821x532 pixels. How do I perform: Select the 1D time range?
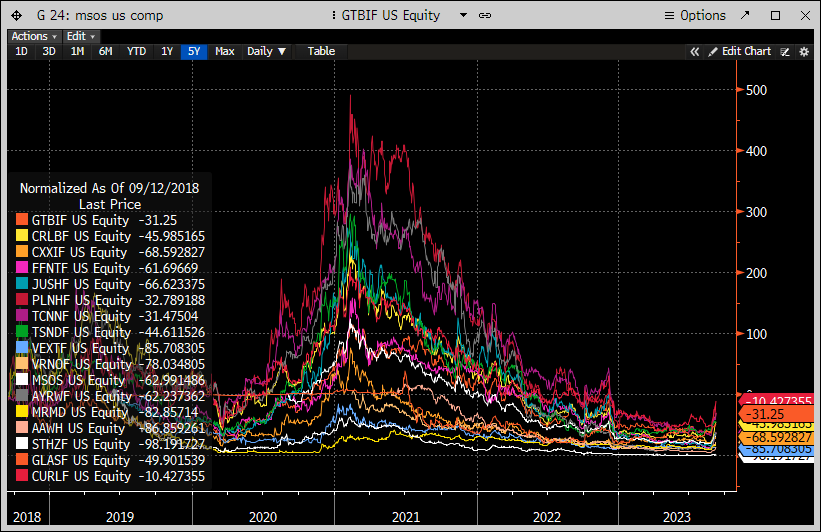point(21,51)
